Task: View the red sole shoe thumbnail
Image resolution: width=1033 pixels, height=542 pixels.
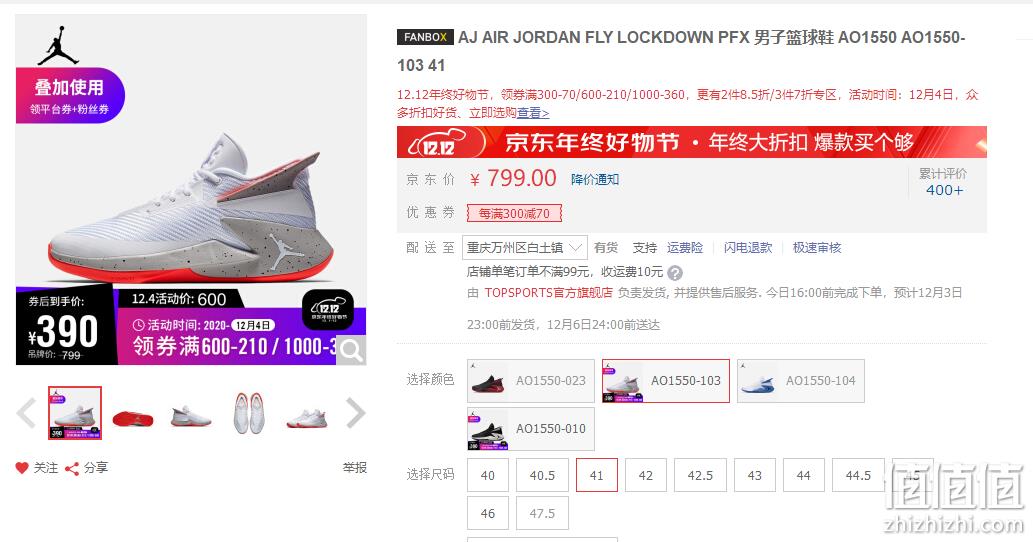Action: [132, 415]
